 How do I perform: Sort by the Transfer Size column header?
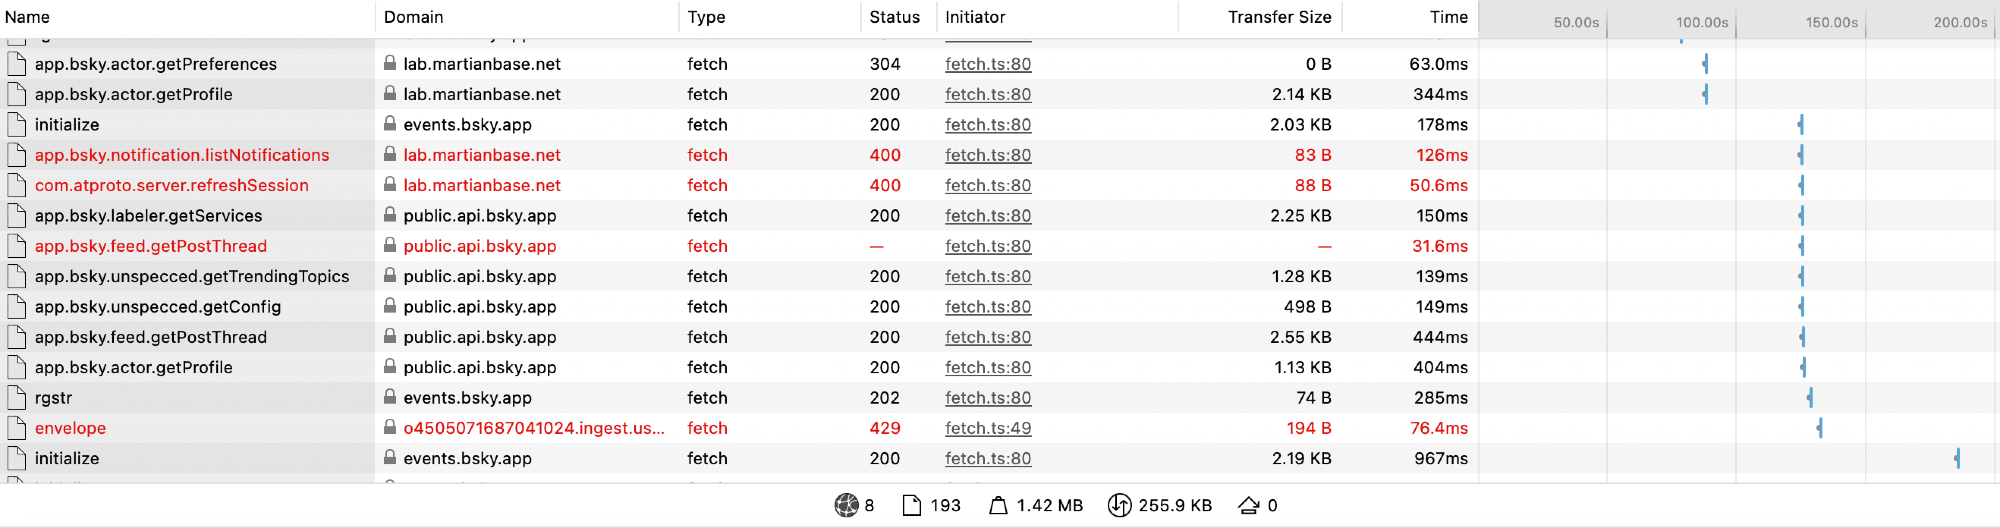tap(1279, 17)
